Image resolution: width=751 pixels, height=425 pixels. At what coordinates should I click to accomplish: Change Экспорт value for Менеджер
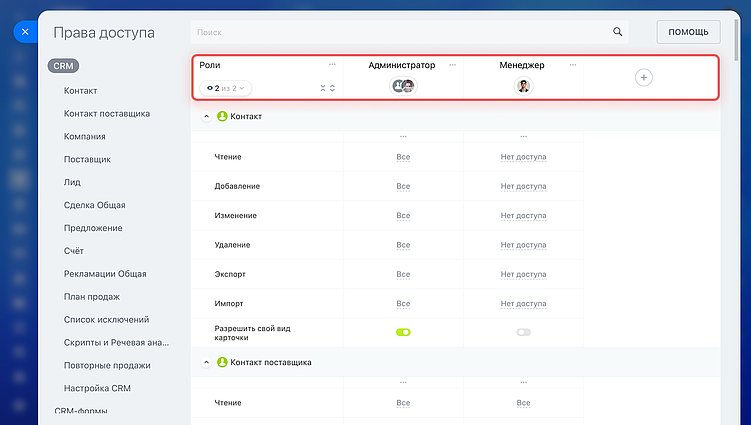pyautogui.click(x=523, y=274)
